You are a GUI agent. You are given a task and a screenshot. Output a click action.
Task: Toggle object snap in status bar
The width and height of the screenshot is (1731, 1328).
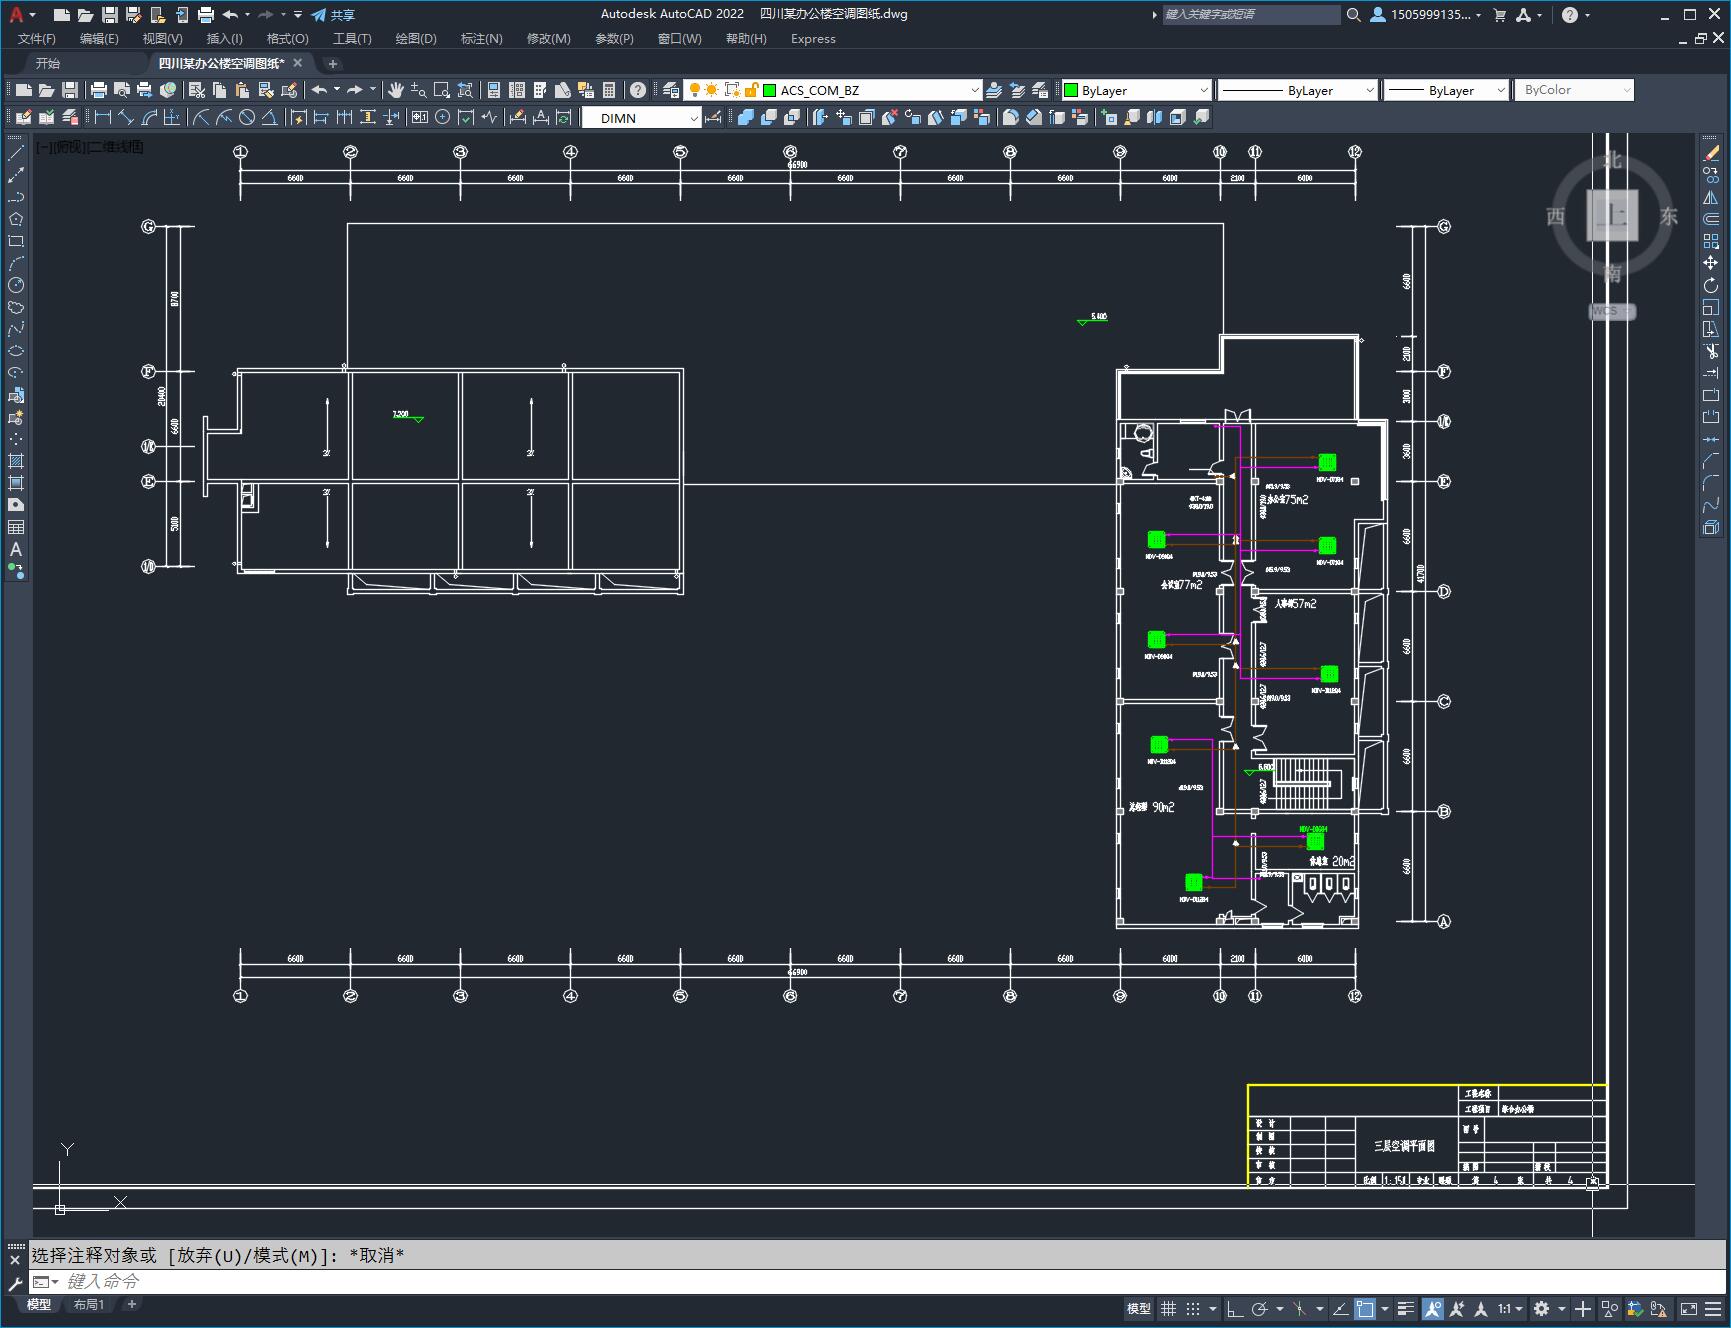pyautogui.click(x=1366, y=1308)
